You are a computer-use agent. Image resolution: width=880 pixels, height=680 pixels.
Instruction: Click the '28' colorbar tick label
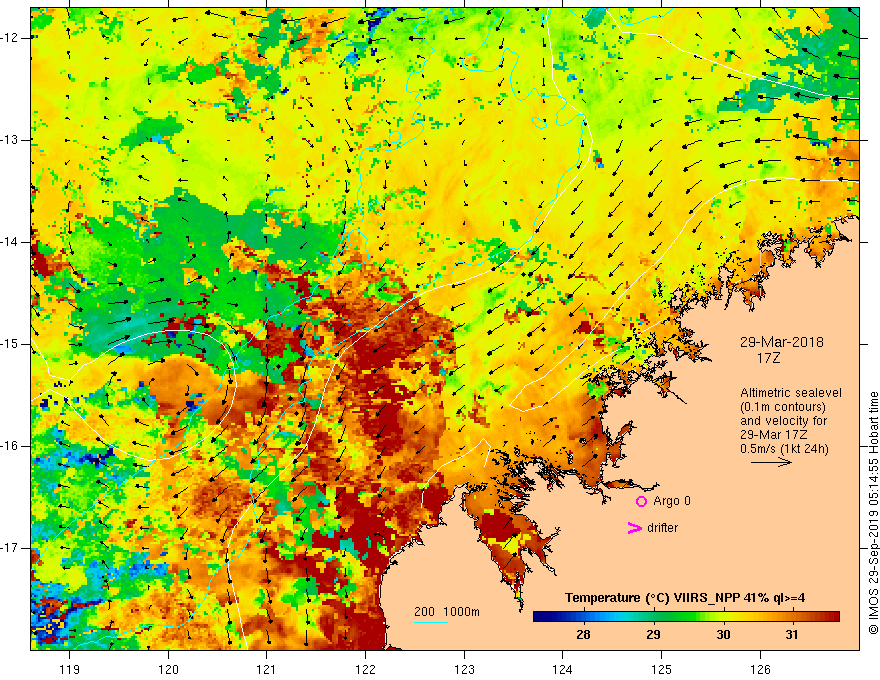click(x=583, y=635)
